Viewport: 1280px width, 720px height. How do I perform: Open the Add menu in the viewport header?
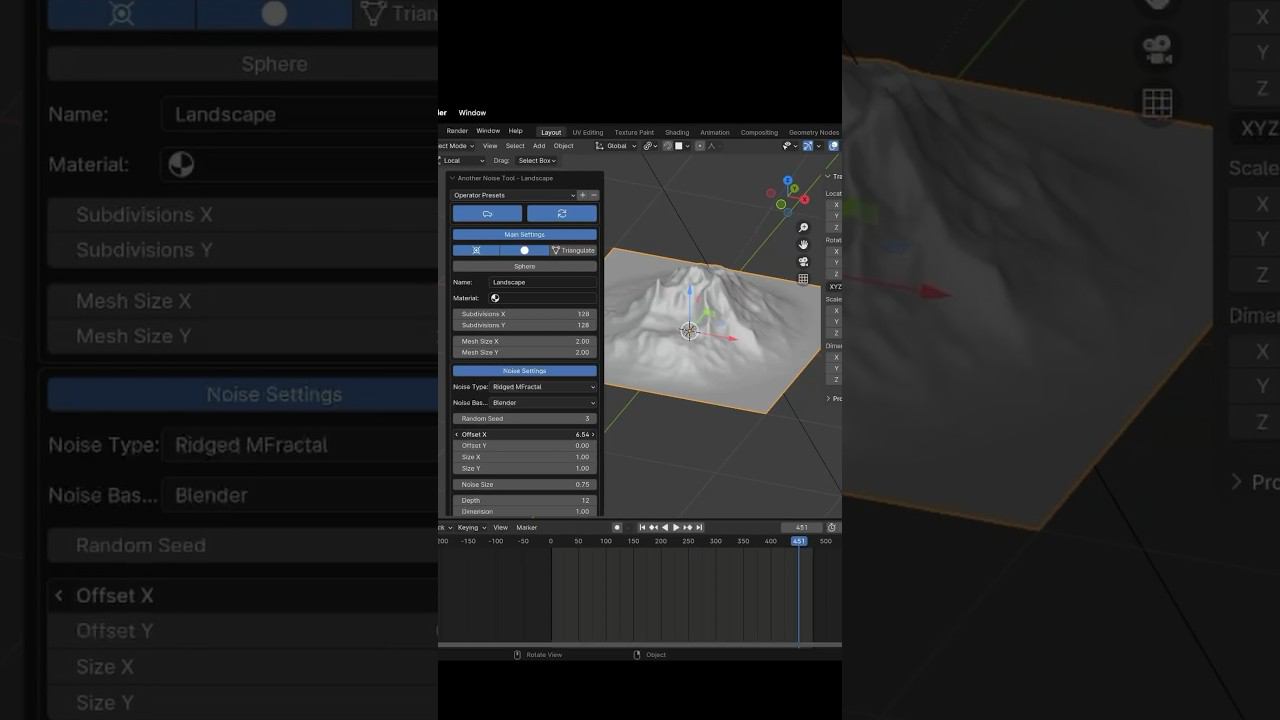click(x=539, y=146)
